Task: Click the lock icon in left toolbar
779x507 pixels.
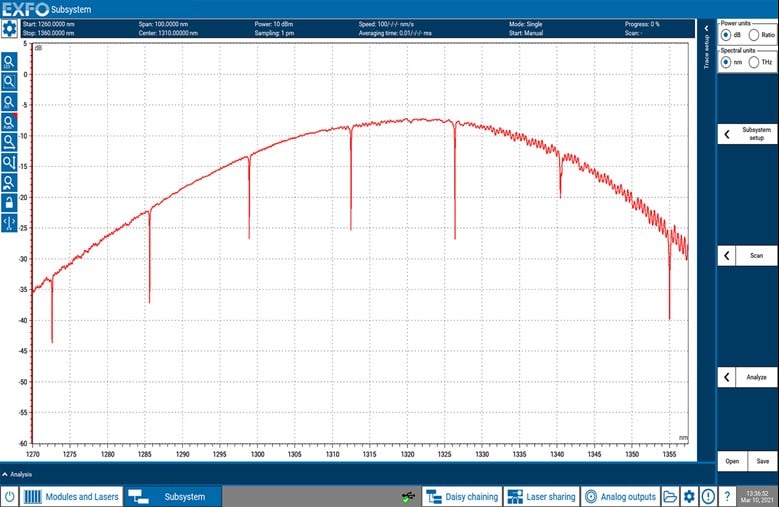Action: 9,202
